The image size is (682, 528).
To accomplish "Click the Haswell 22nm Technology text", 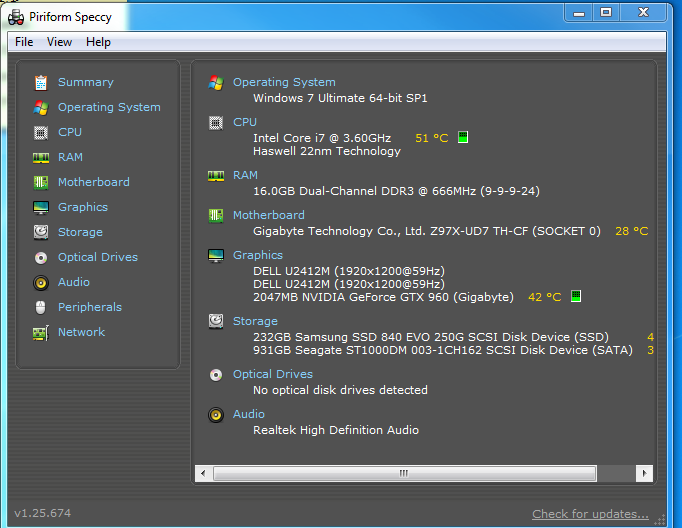I will tap(327, 151).
